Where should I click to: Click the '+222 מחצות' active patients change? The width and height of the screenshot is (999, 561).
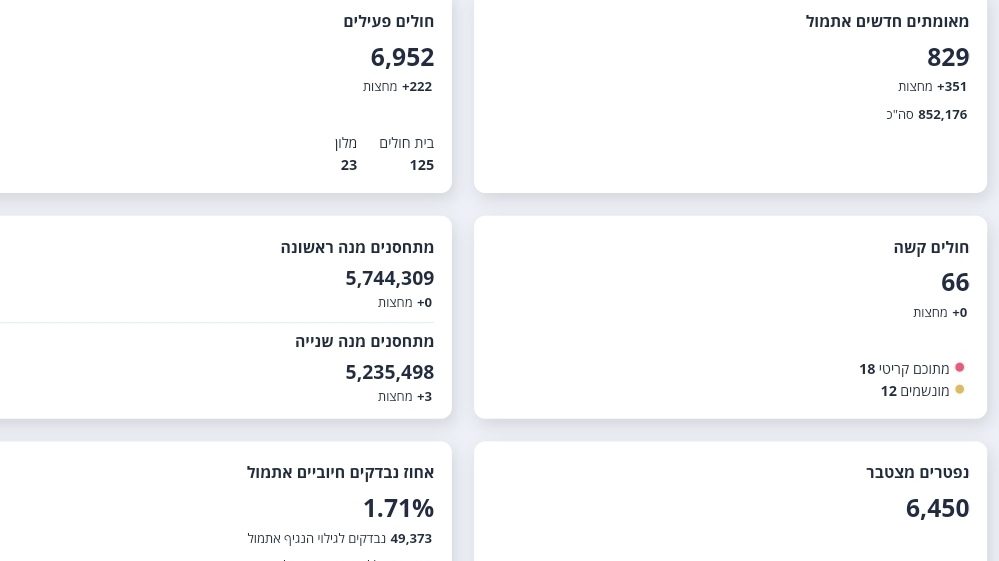point(397,87)
